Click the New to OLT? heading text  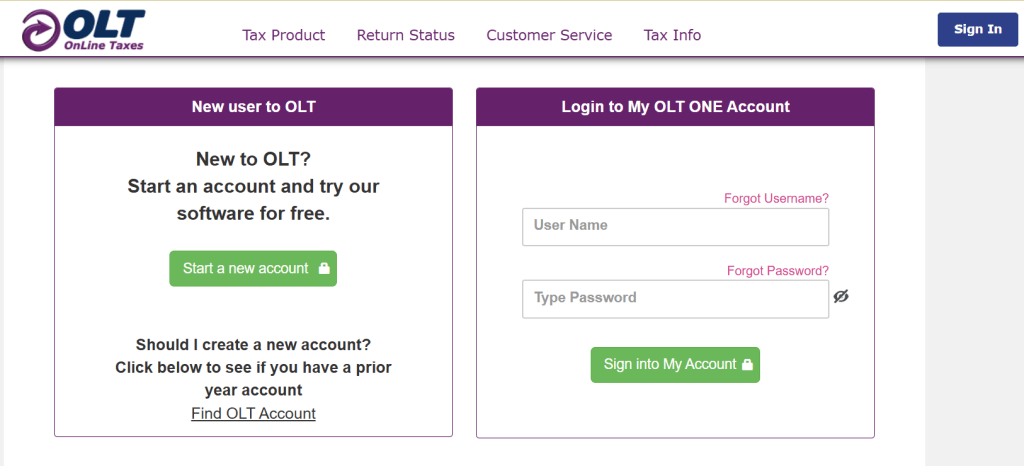pyautogui.click(x=253, y=159)
